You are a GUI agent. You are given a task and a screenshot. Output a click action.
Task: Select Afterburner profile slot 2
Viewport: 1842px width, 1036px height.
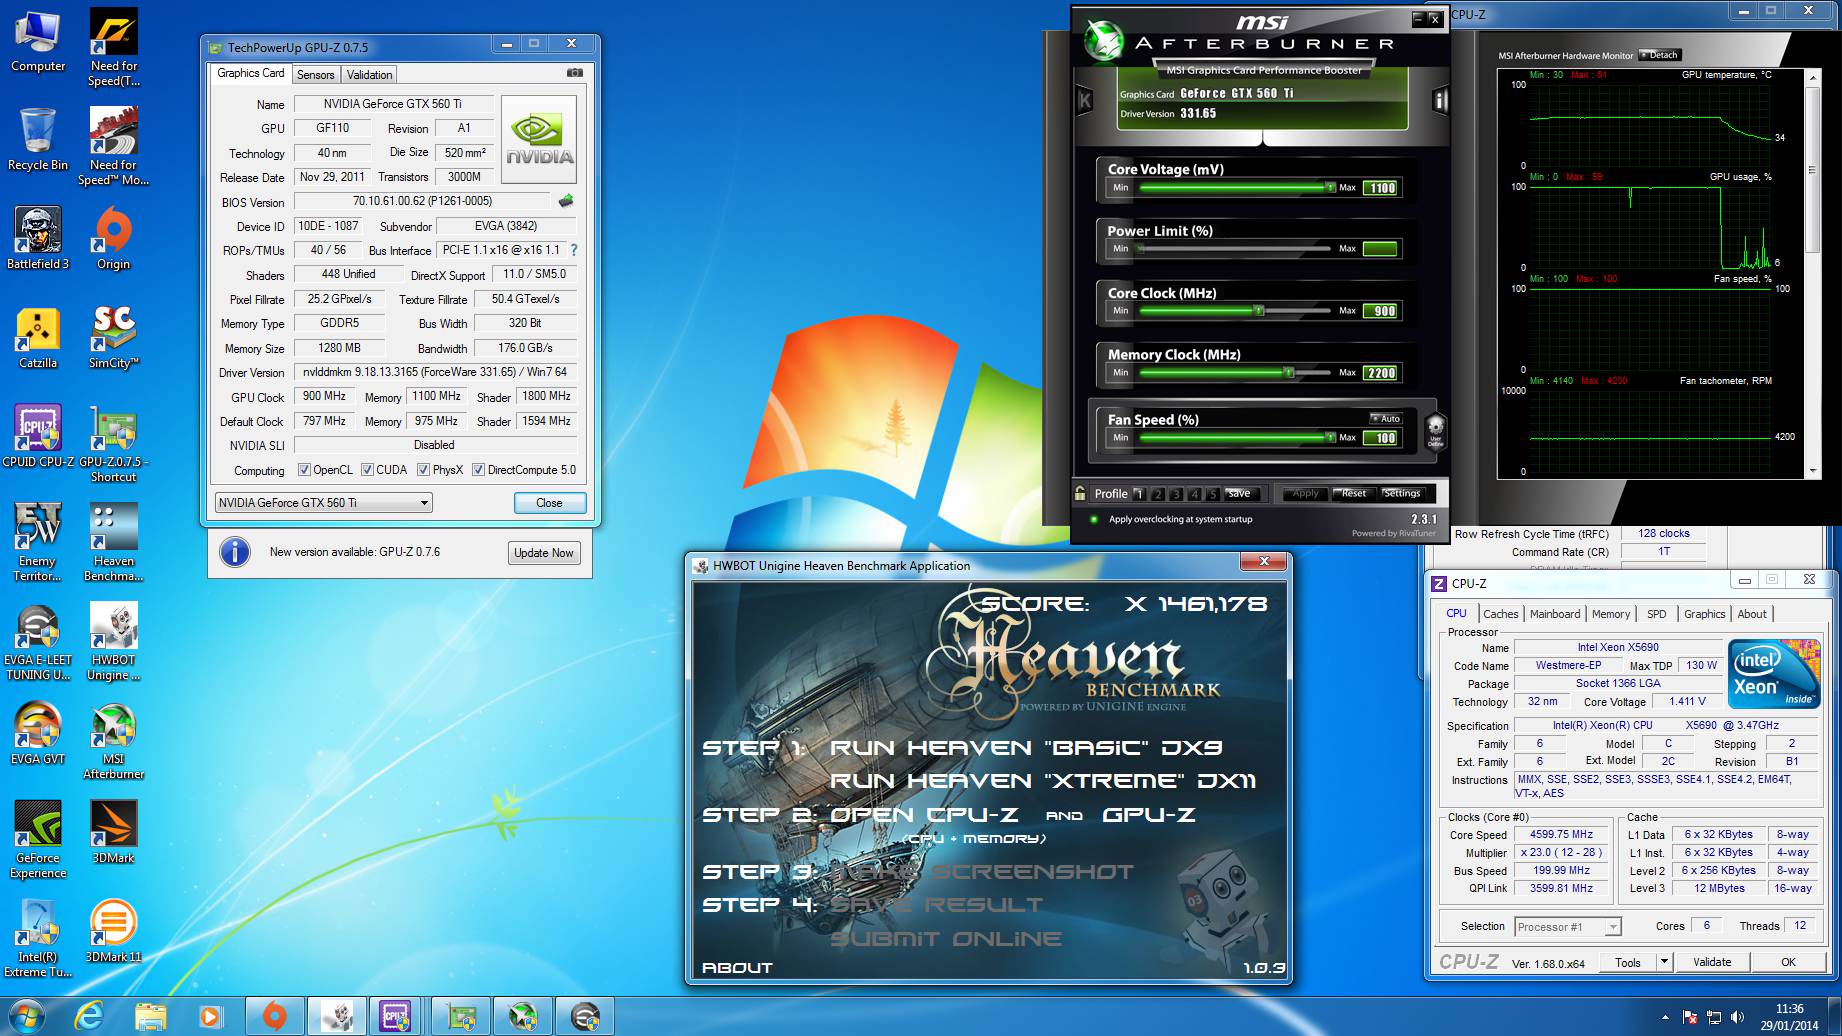click(1158, 494)
